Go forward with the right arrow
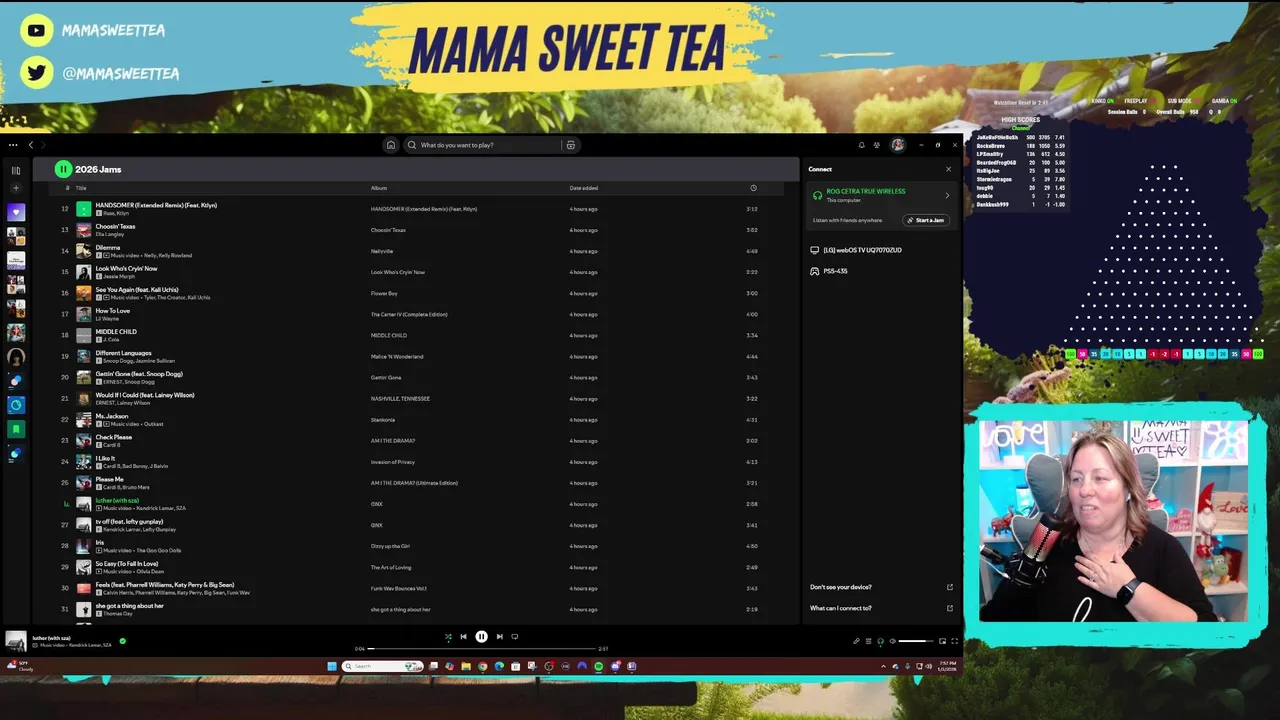 tap(43, 145)
